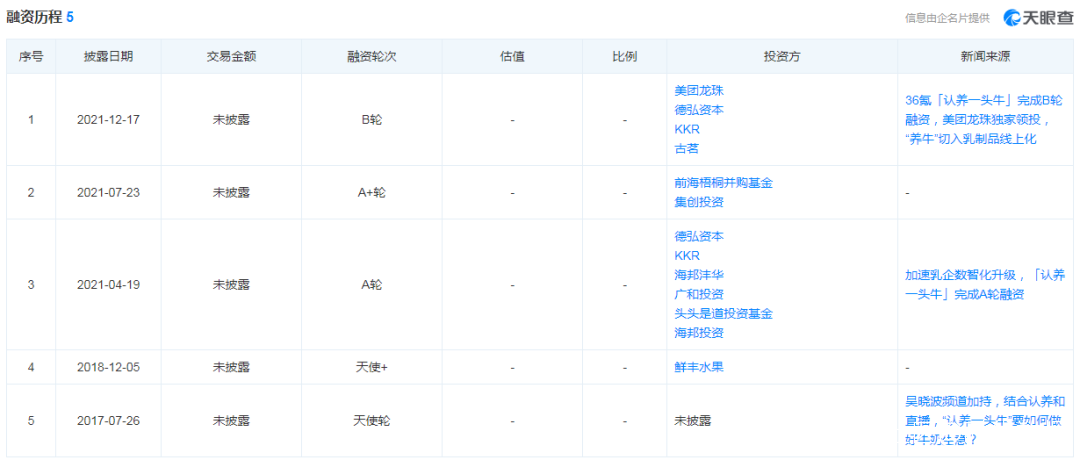Viewport: 1080px width, 460px height.
Task: Select date cell 2018-12-05
Action: pyautogui.click(x=108, y=367)
